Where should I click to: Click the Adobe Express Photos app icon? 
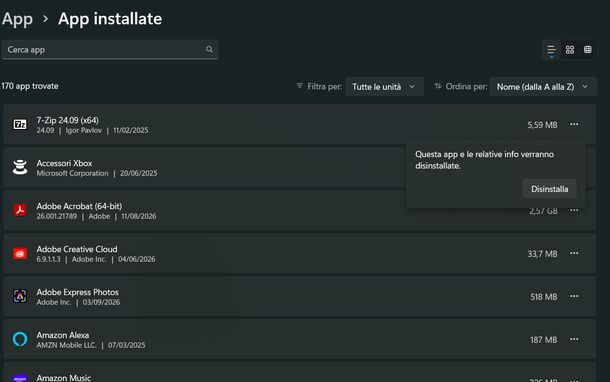[x=20, y=296]
